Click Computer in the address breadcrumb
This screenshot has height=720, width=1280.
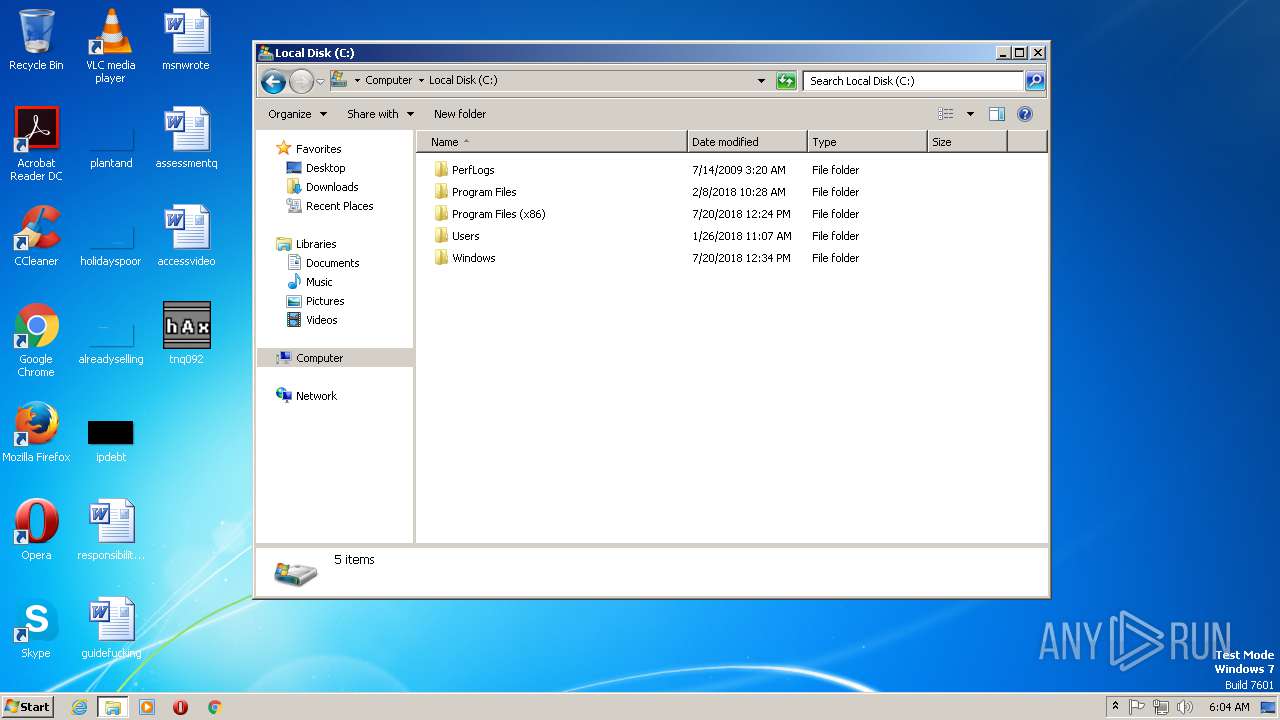[388, 80]
